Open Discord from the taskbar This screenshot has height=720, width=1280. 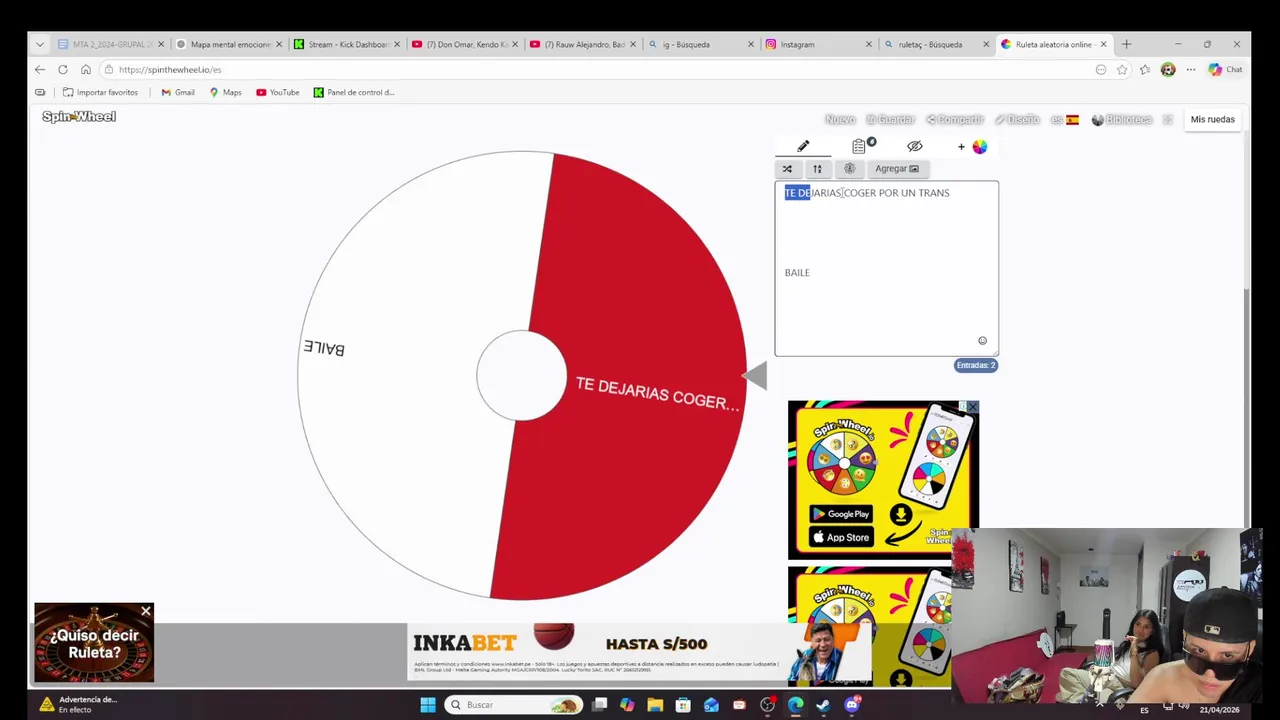[852, 705]
